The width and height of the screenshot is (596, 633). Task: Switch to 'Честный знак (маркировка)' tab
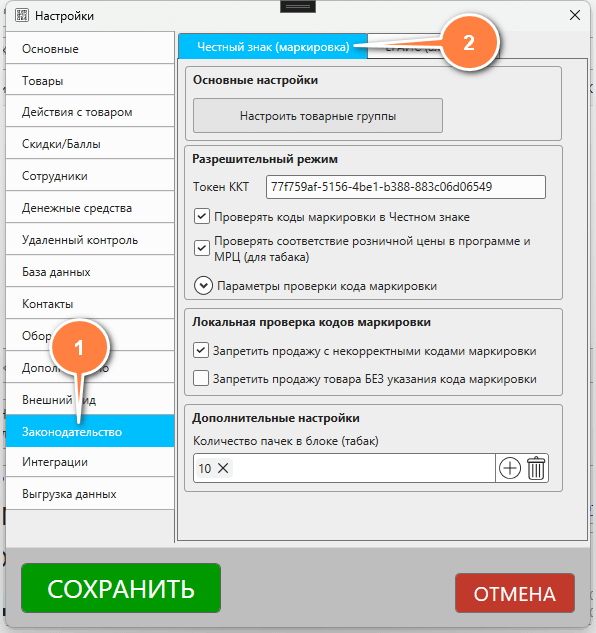(273, 47)
